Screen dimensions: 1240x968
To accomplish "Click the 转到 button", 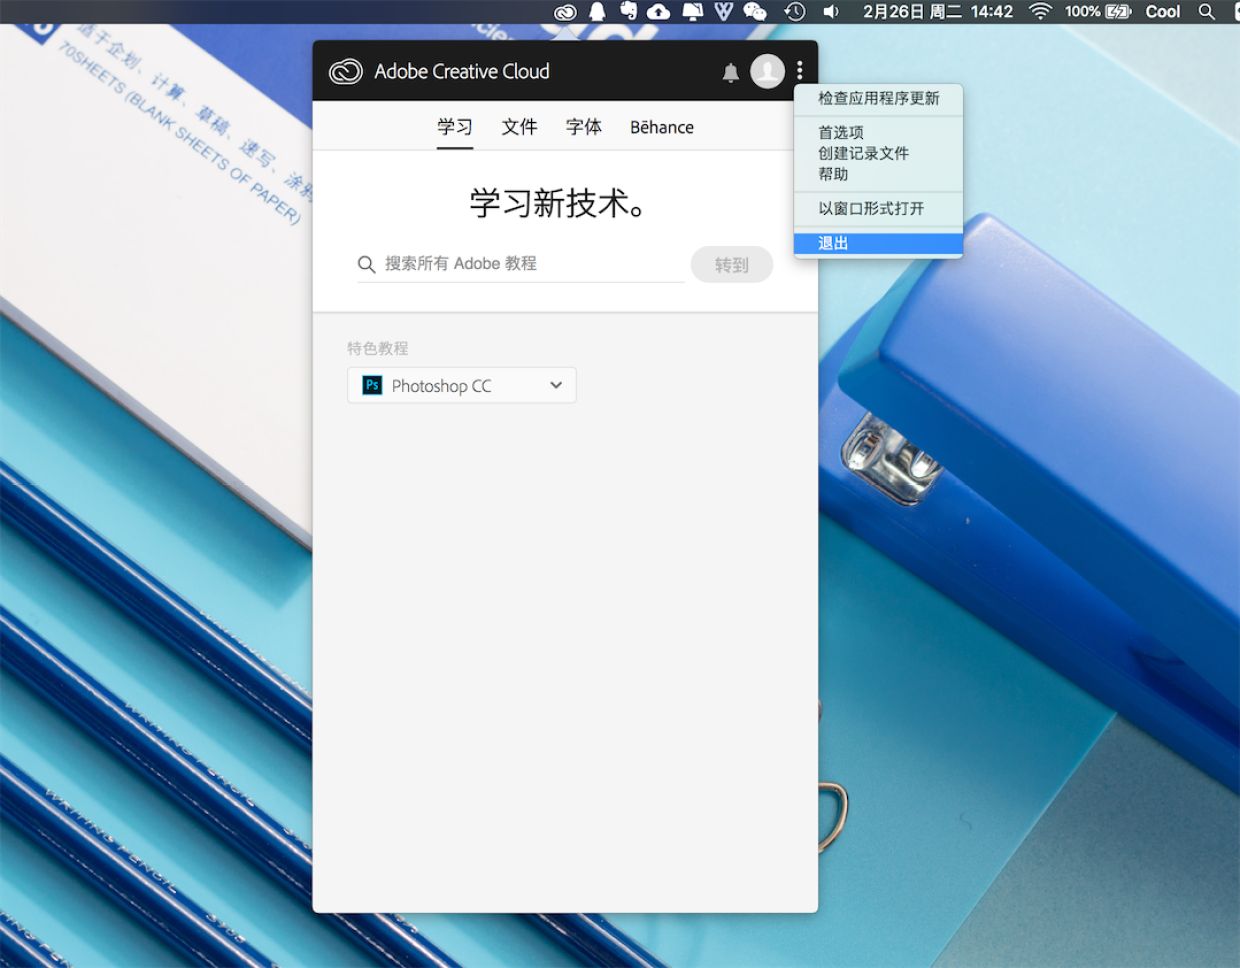I will (732, 264).
